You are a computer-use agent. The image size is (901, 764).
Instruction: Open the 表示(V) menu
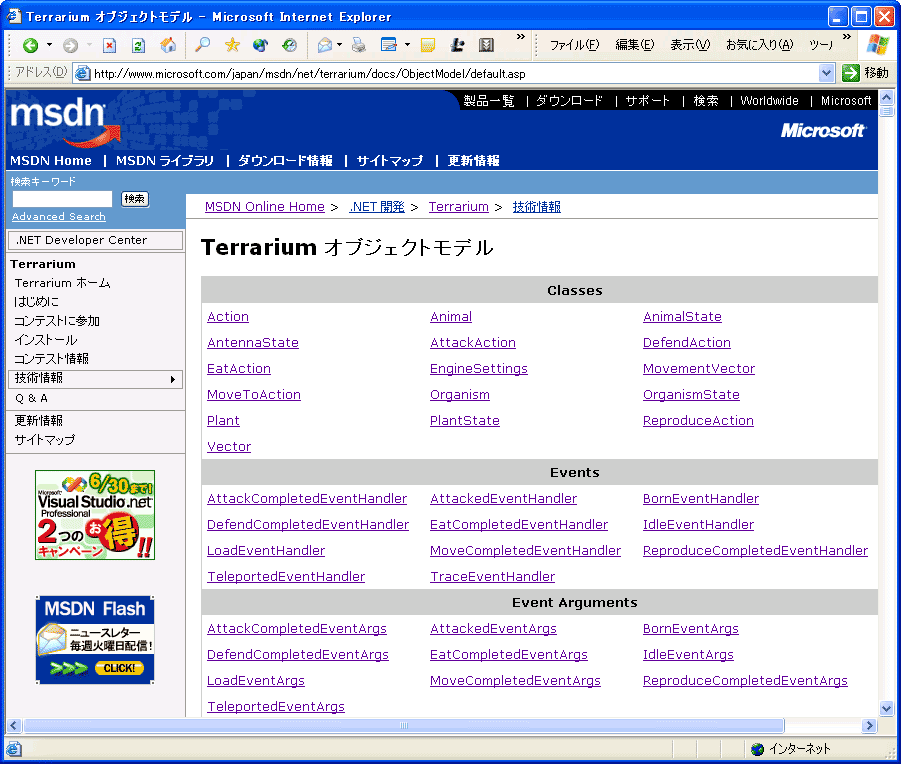[690, 45]
